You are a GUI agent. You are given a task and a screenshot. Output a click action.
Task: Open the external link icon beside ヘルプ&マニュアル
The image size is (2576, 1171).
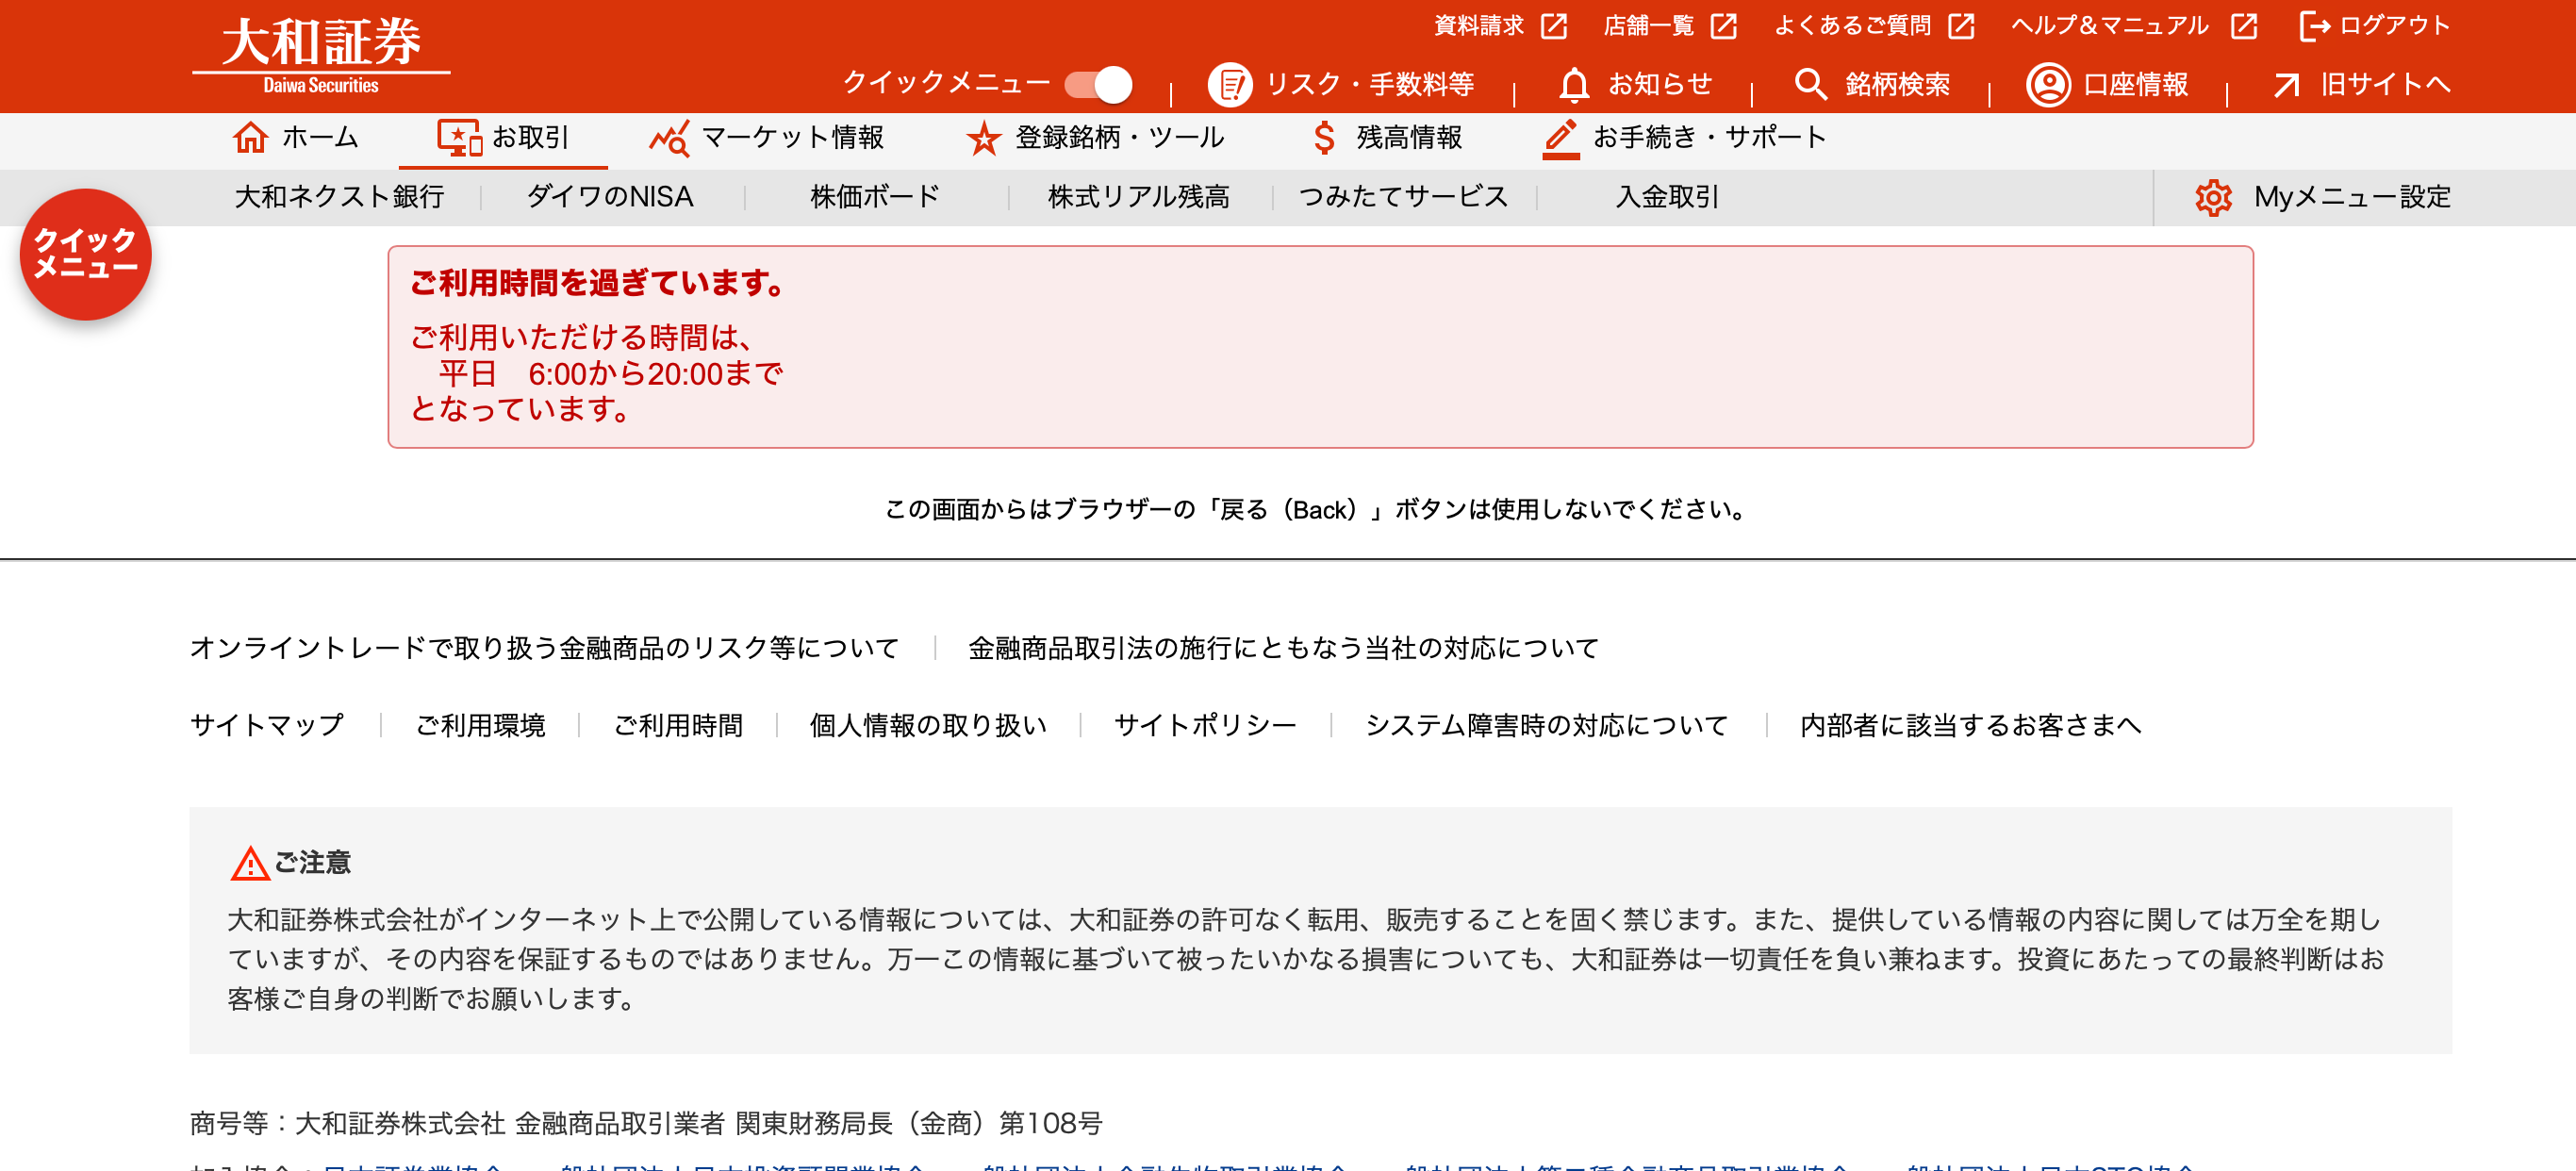2244,26
